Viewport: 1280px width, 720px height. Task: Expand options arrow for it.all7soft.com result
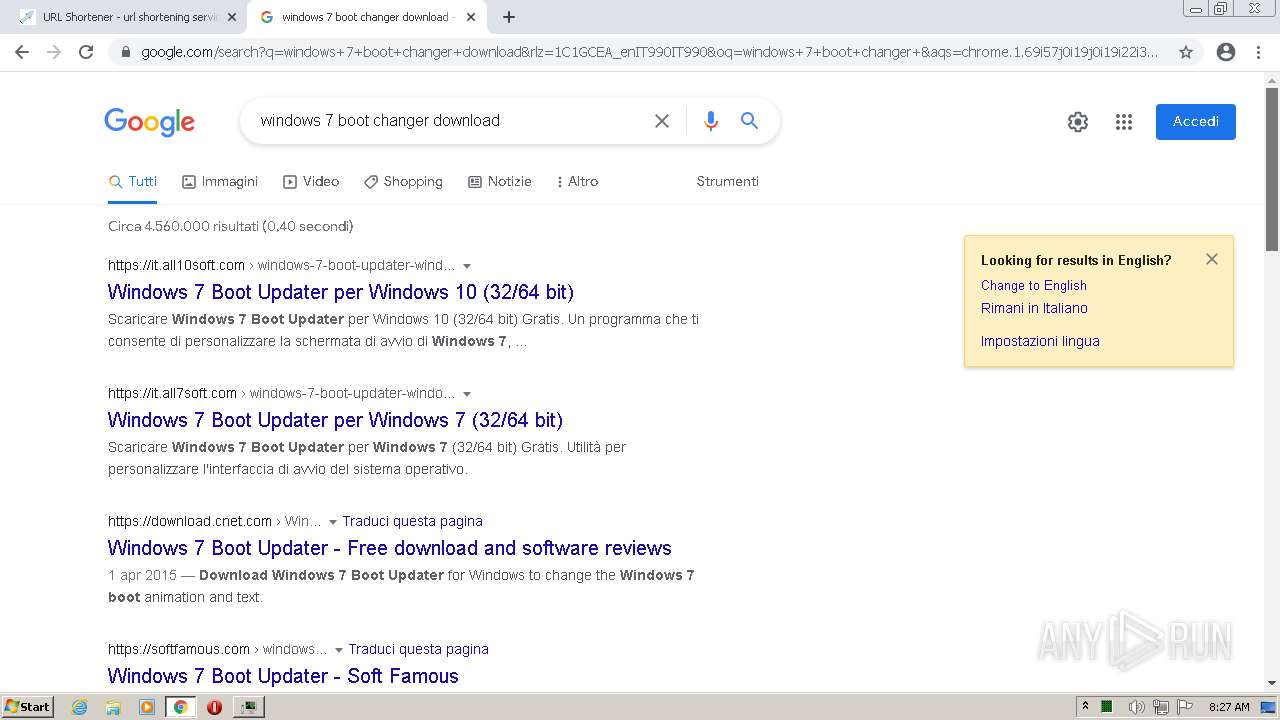point(467,394)
